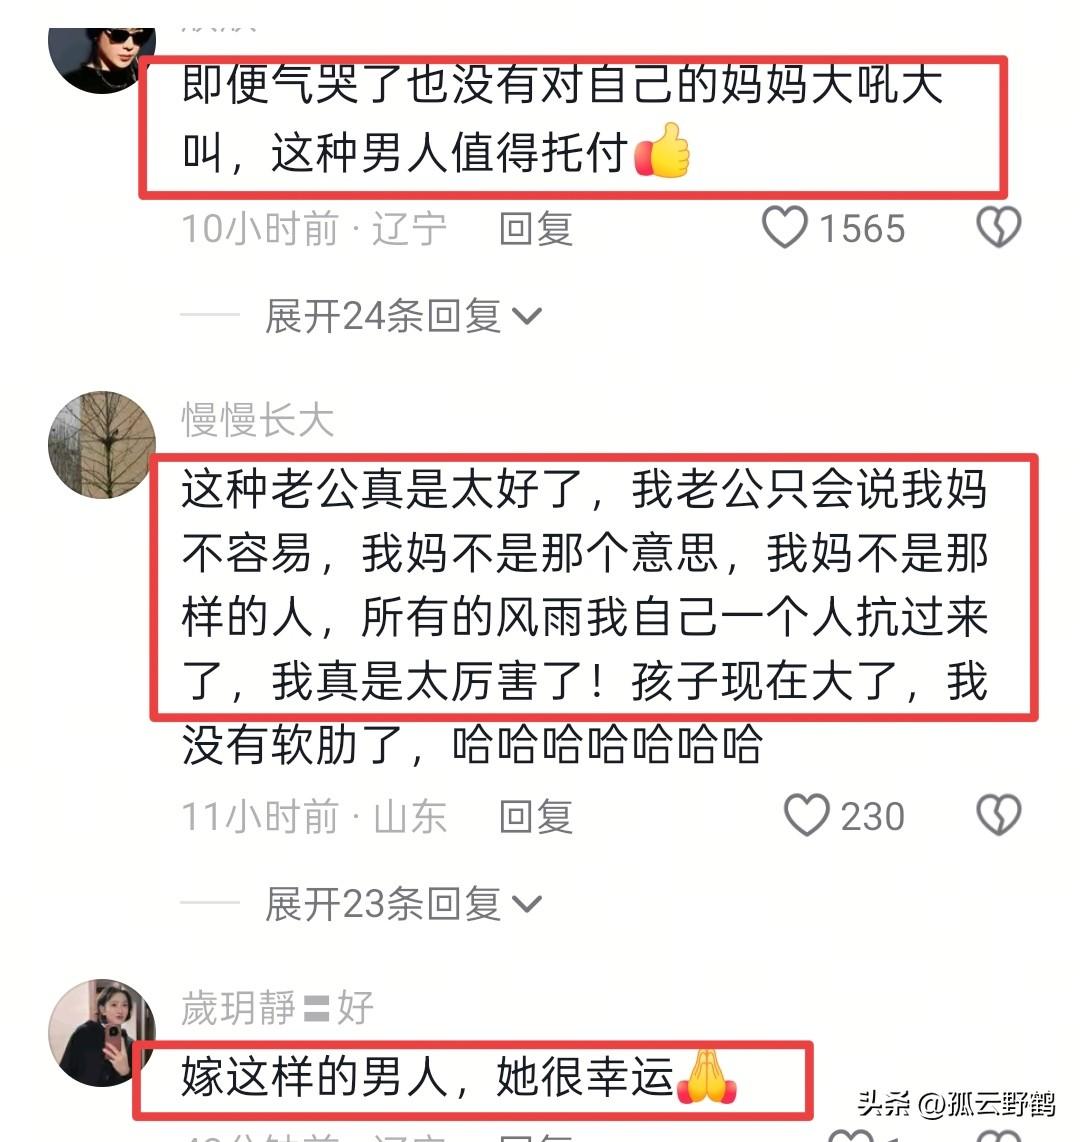Image resolution: width=1080 pixels, height=1142 pixels.
Task: Click the chevron beside 展开23条回复
Action: point(527,905)
